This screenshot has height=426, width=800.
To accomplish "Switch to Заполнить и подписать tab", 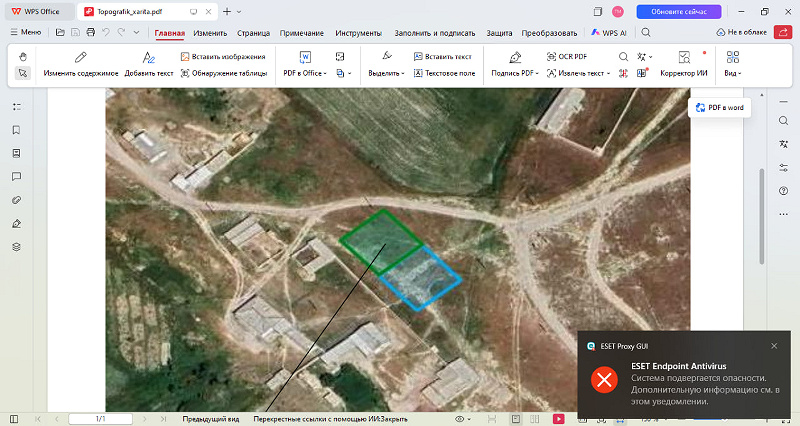I will tap(435, 33).
